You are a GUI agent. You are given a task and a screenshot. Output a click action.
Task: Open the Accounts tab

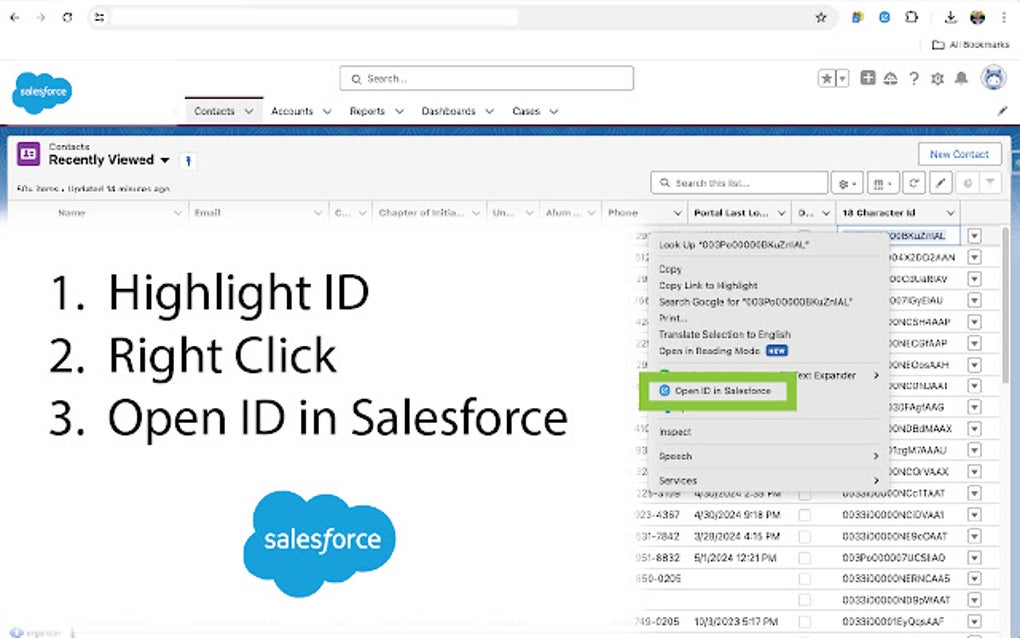(292, 111)
